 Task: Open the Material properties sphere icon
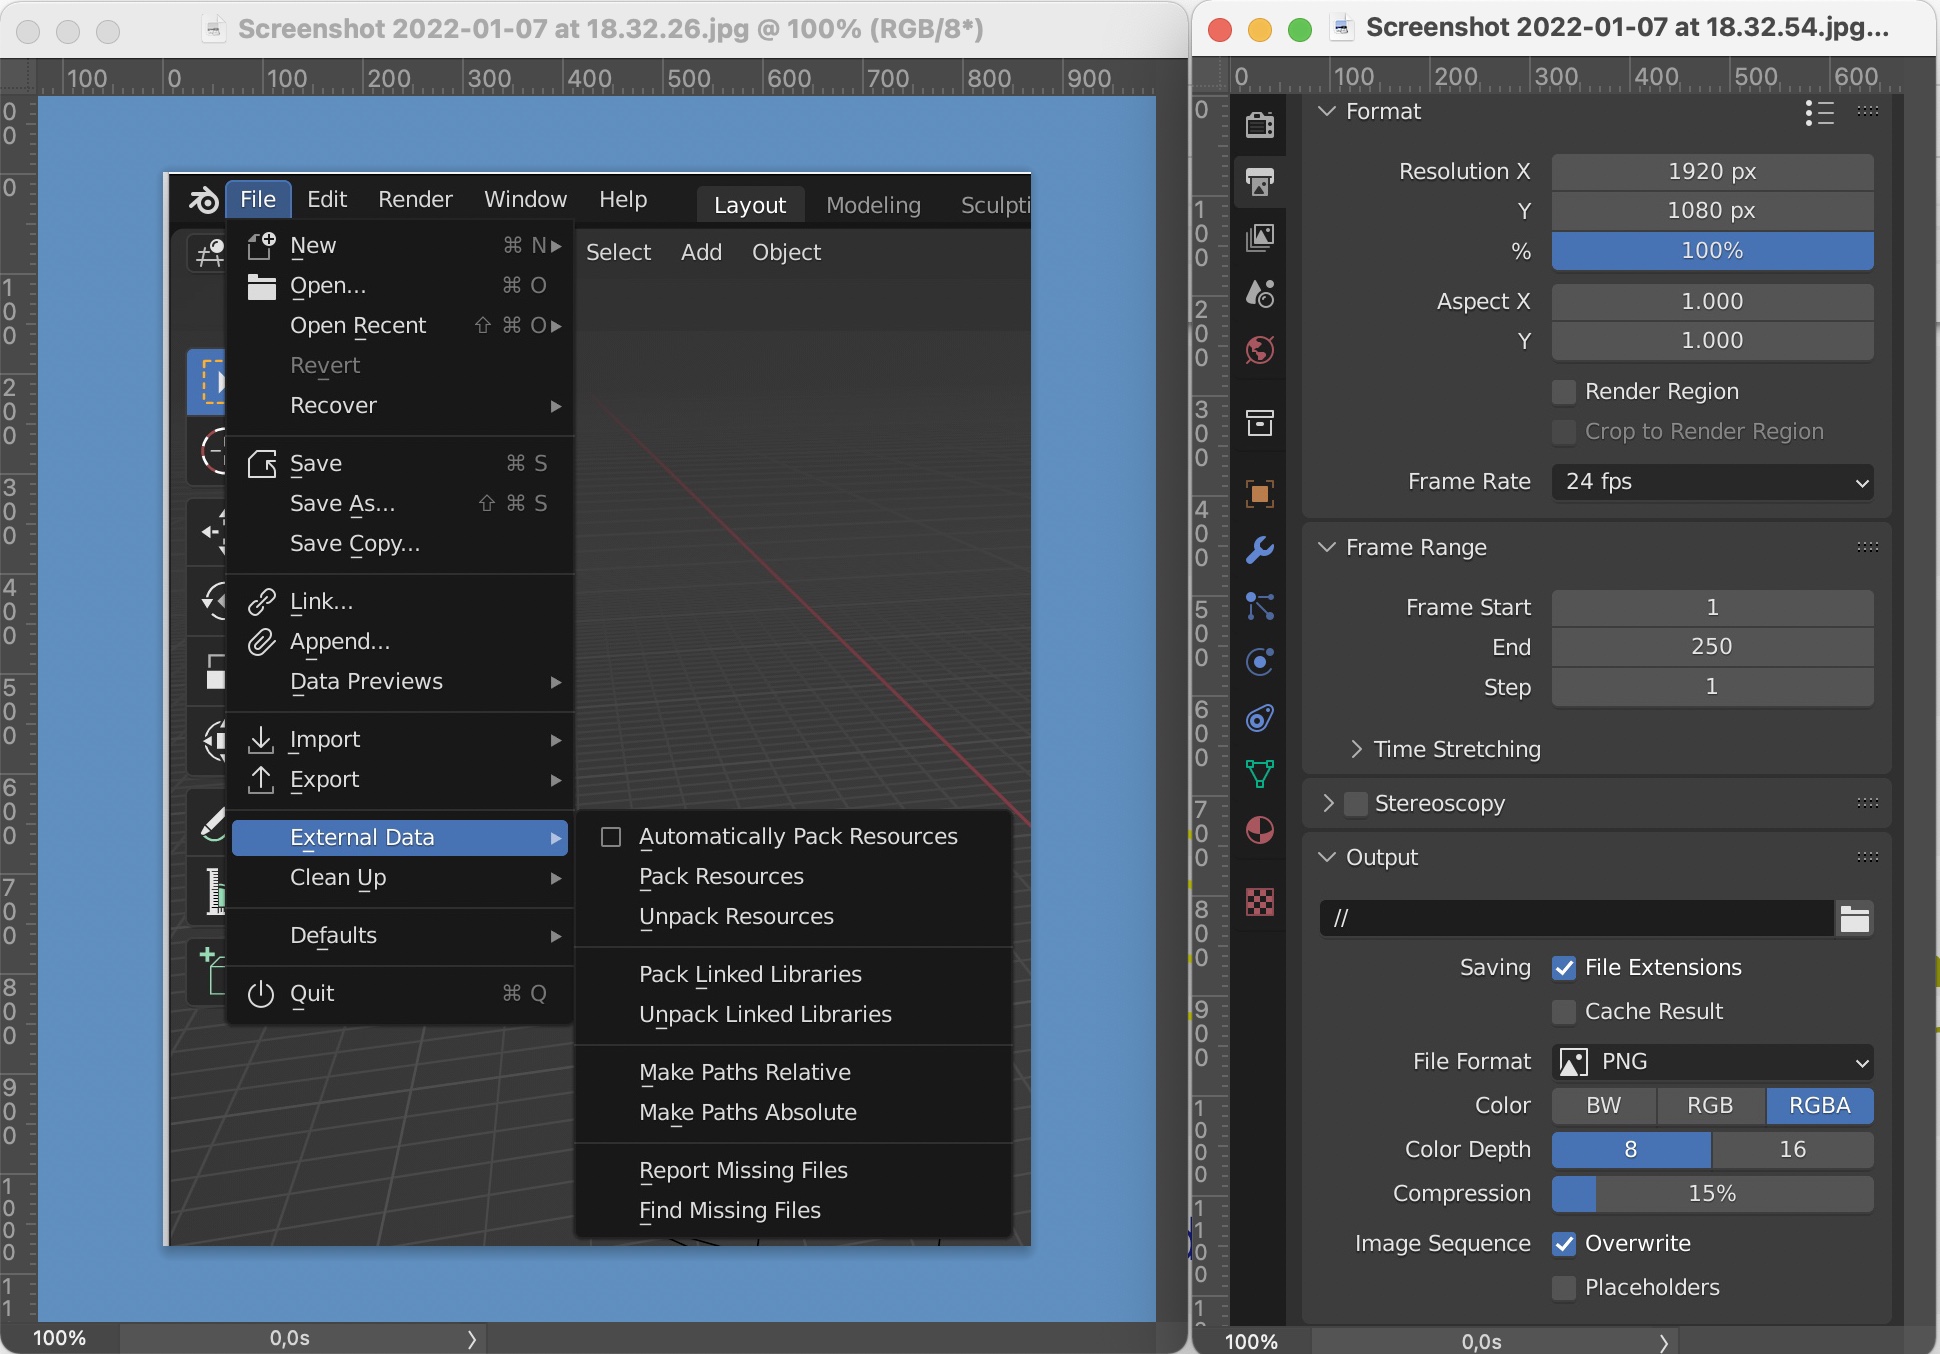(x=1260, y=830)
